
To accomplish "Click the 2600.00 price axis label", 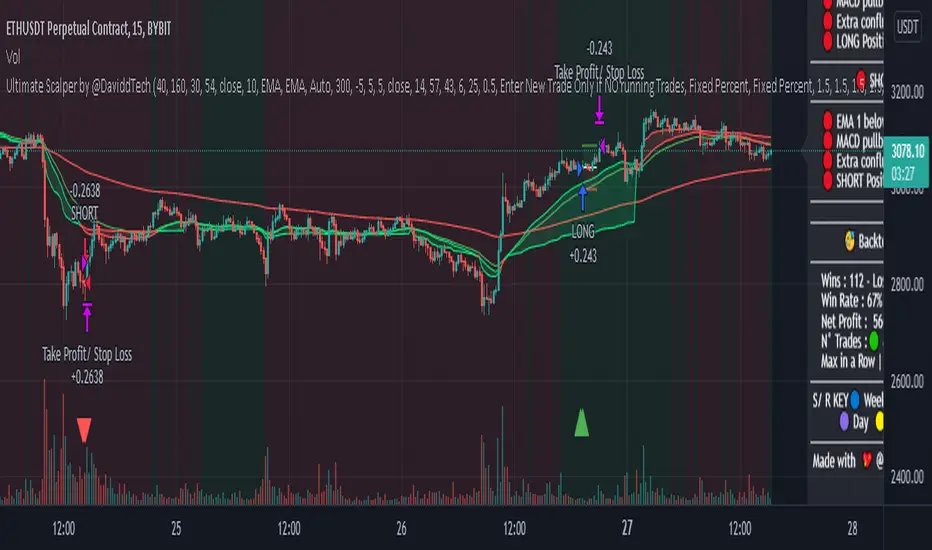I will 907,381.
